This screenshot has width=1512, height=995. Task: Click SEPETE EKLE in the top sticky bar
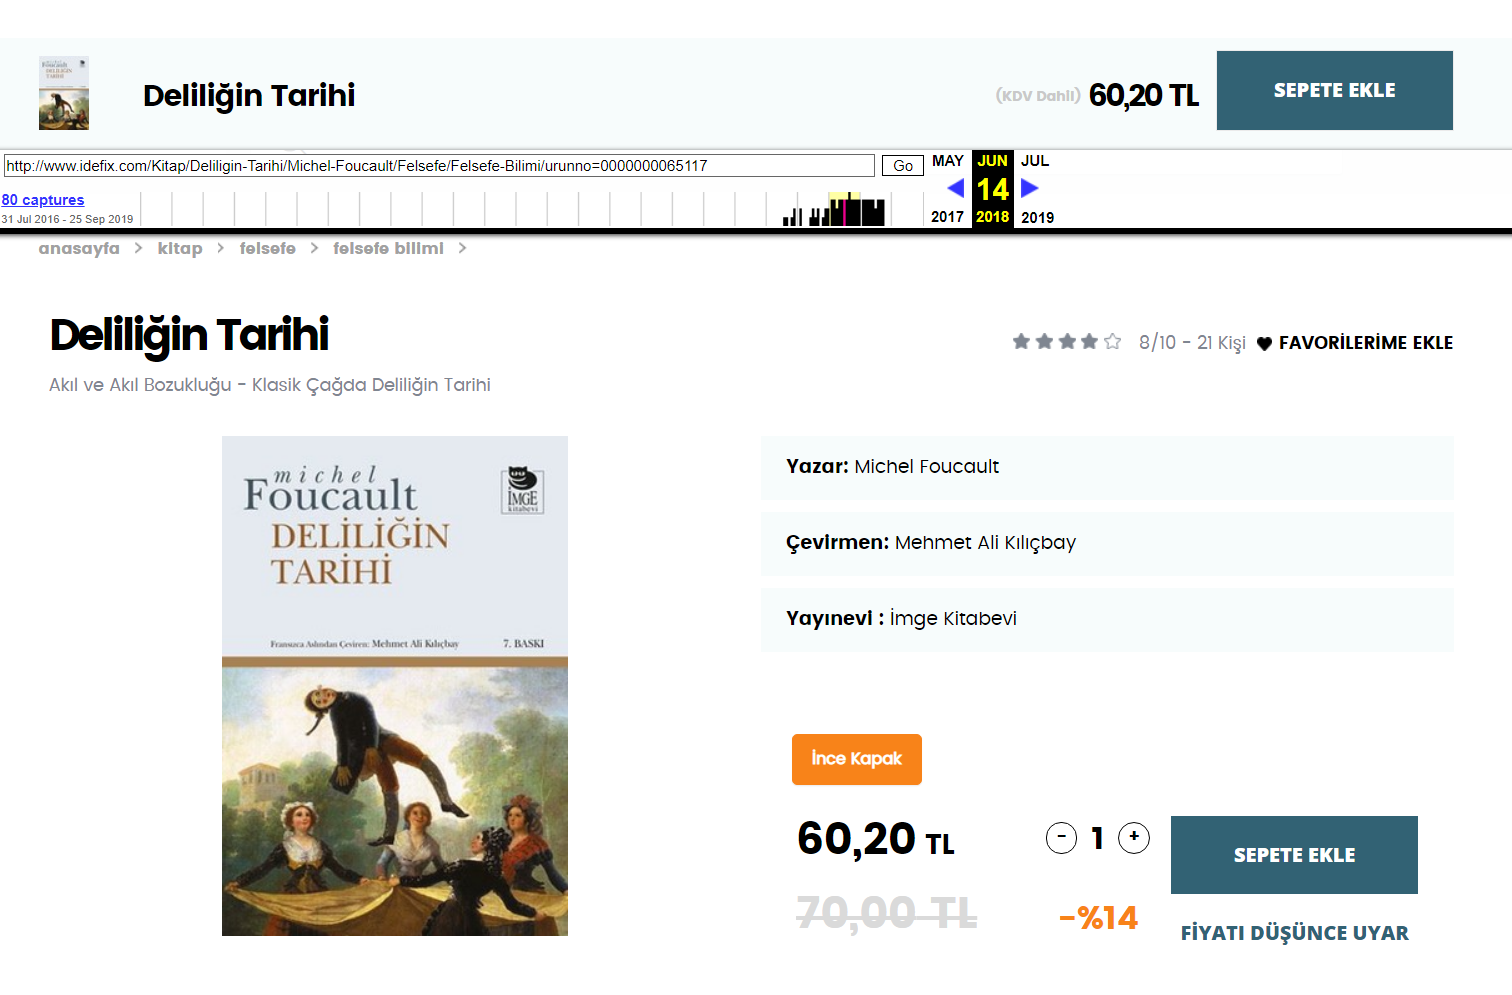(x=1335, y=90)
